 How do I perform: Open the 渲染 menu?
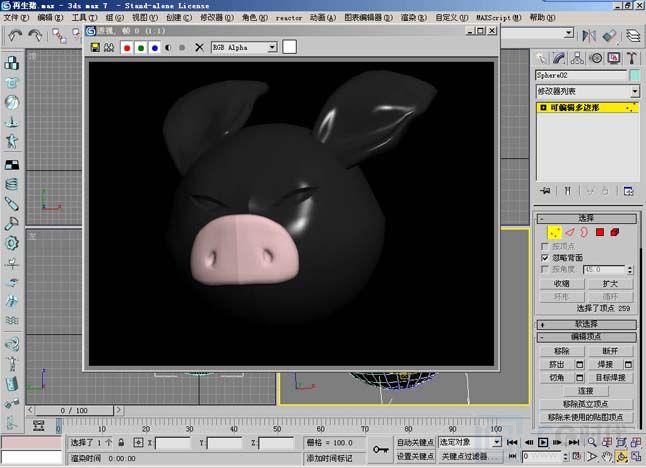coord(414,18)
